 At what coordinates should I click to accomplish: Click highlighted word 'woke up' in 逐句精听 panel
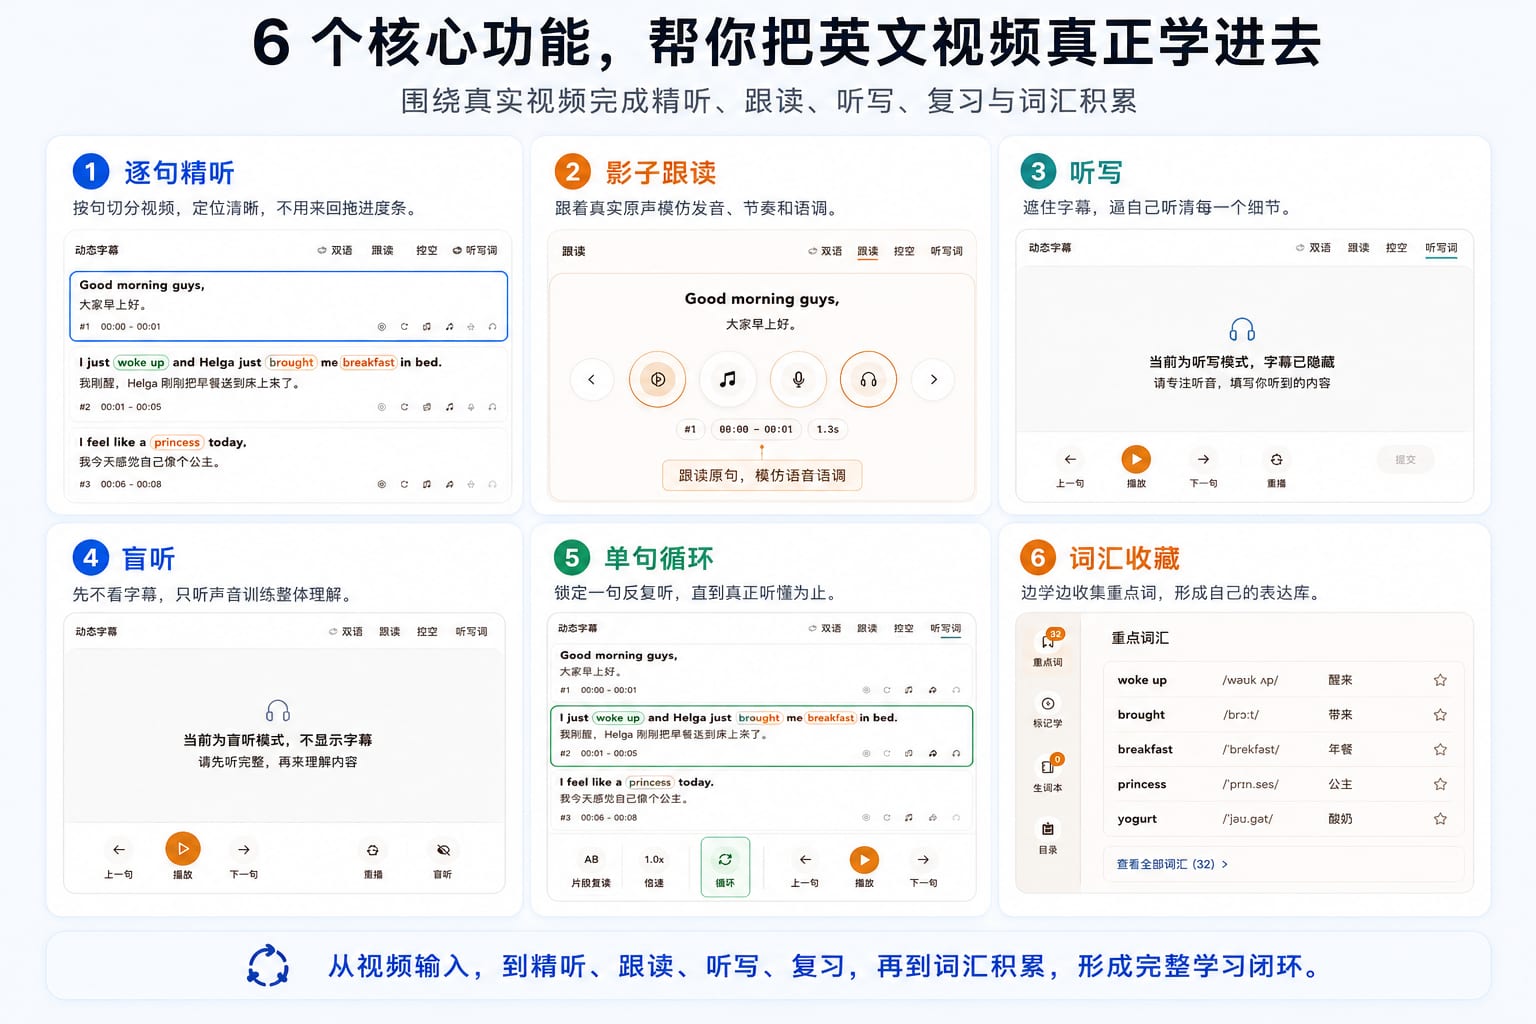tap(140, 362)
